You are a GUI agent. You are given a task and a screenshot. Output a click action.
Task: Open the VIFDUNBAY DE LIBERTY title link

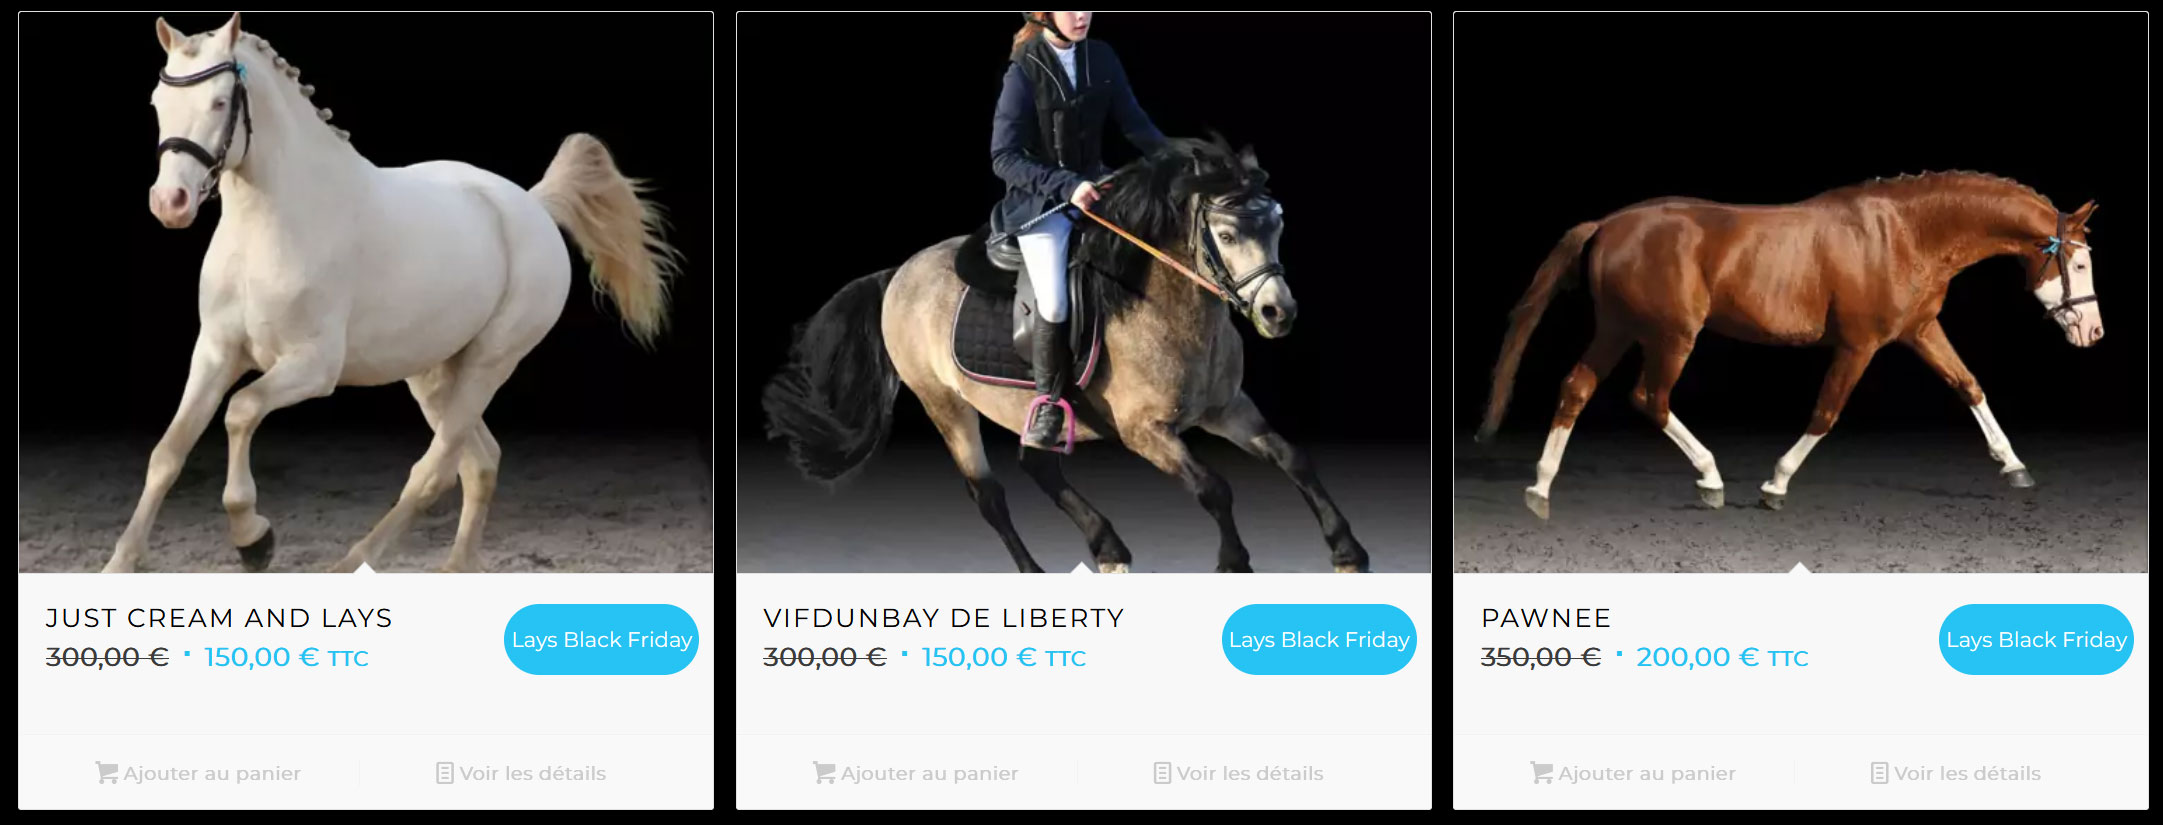(x=944, y=618)
